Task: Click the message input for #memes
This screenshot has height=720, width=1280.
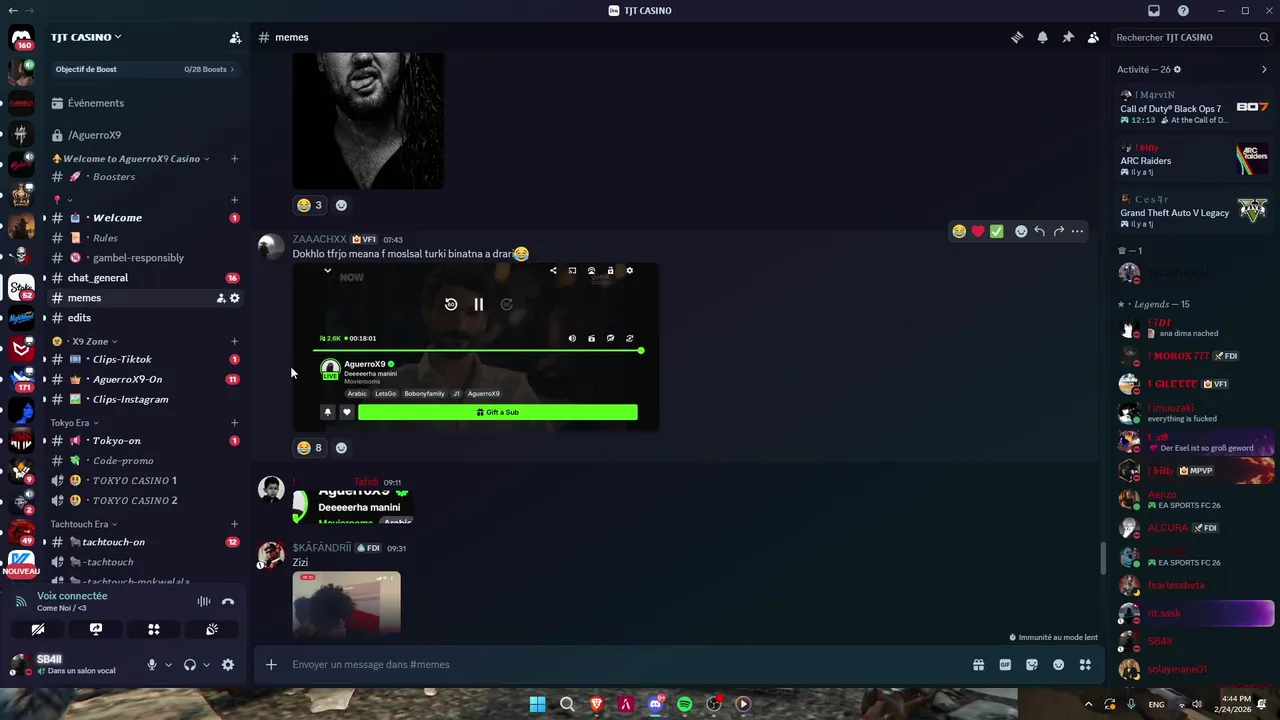Action: point(620,664)
